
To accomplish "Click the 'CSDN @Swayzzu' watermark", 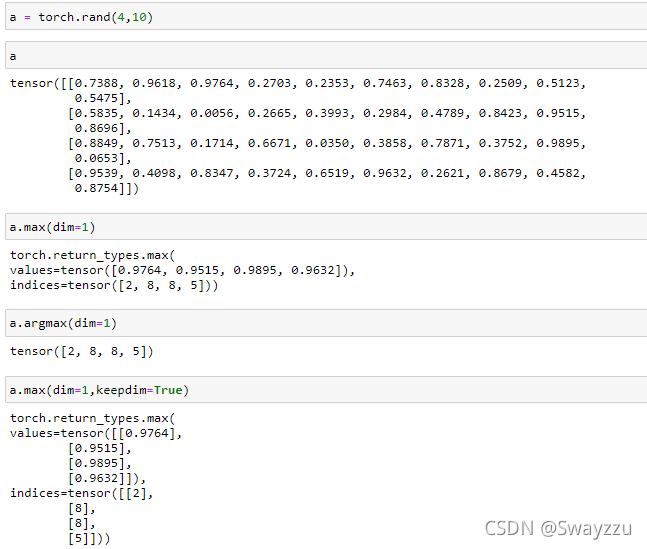I will click(559, 527).
